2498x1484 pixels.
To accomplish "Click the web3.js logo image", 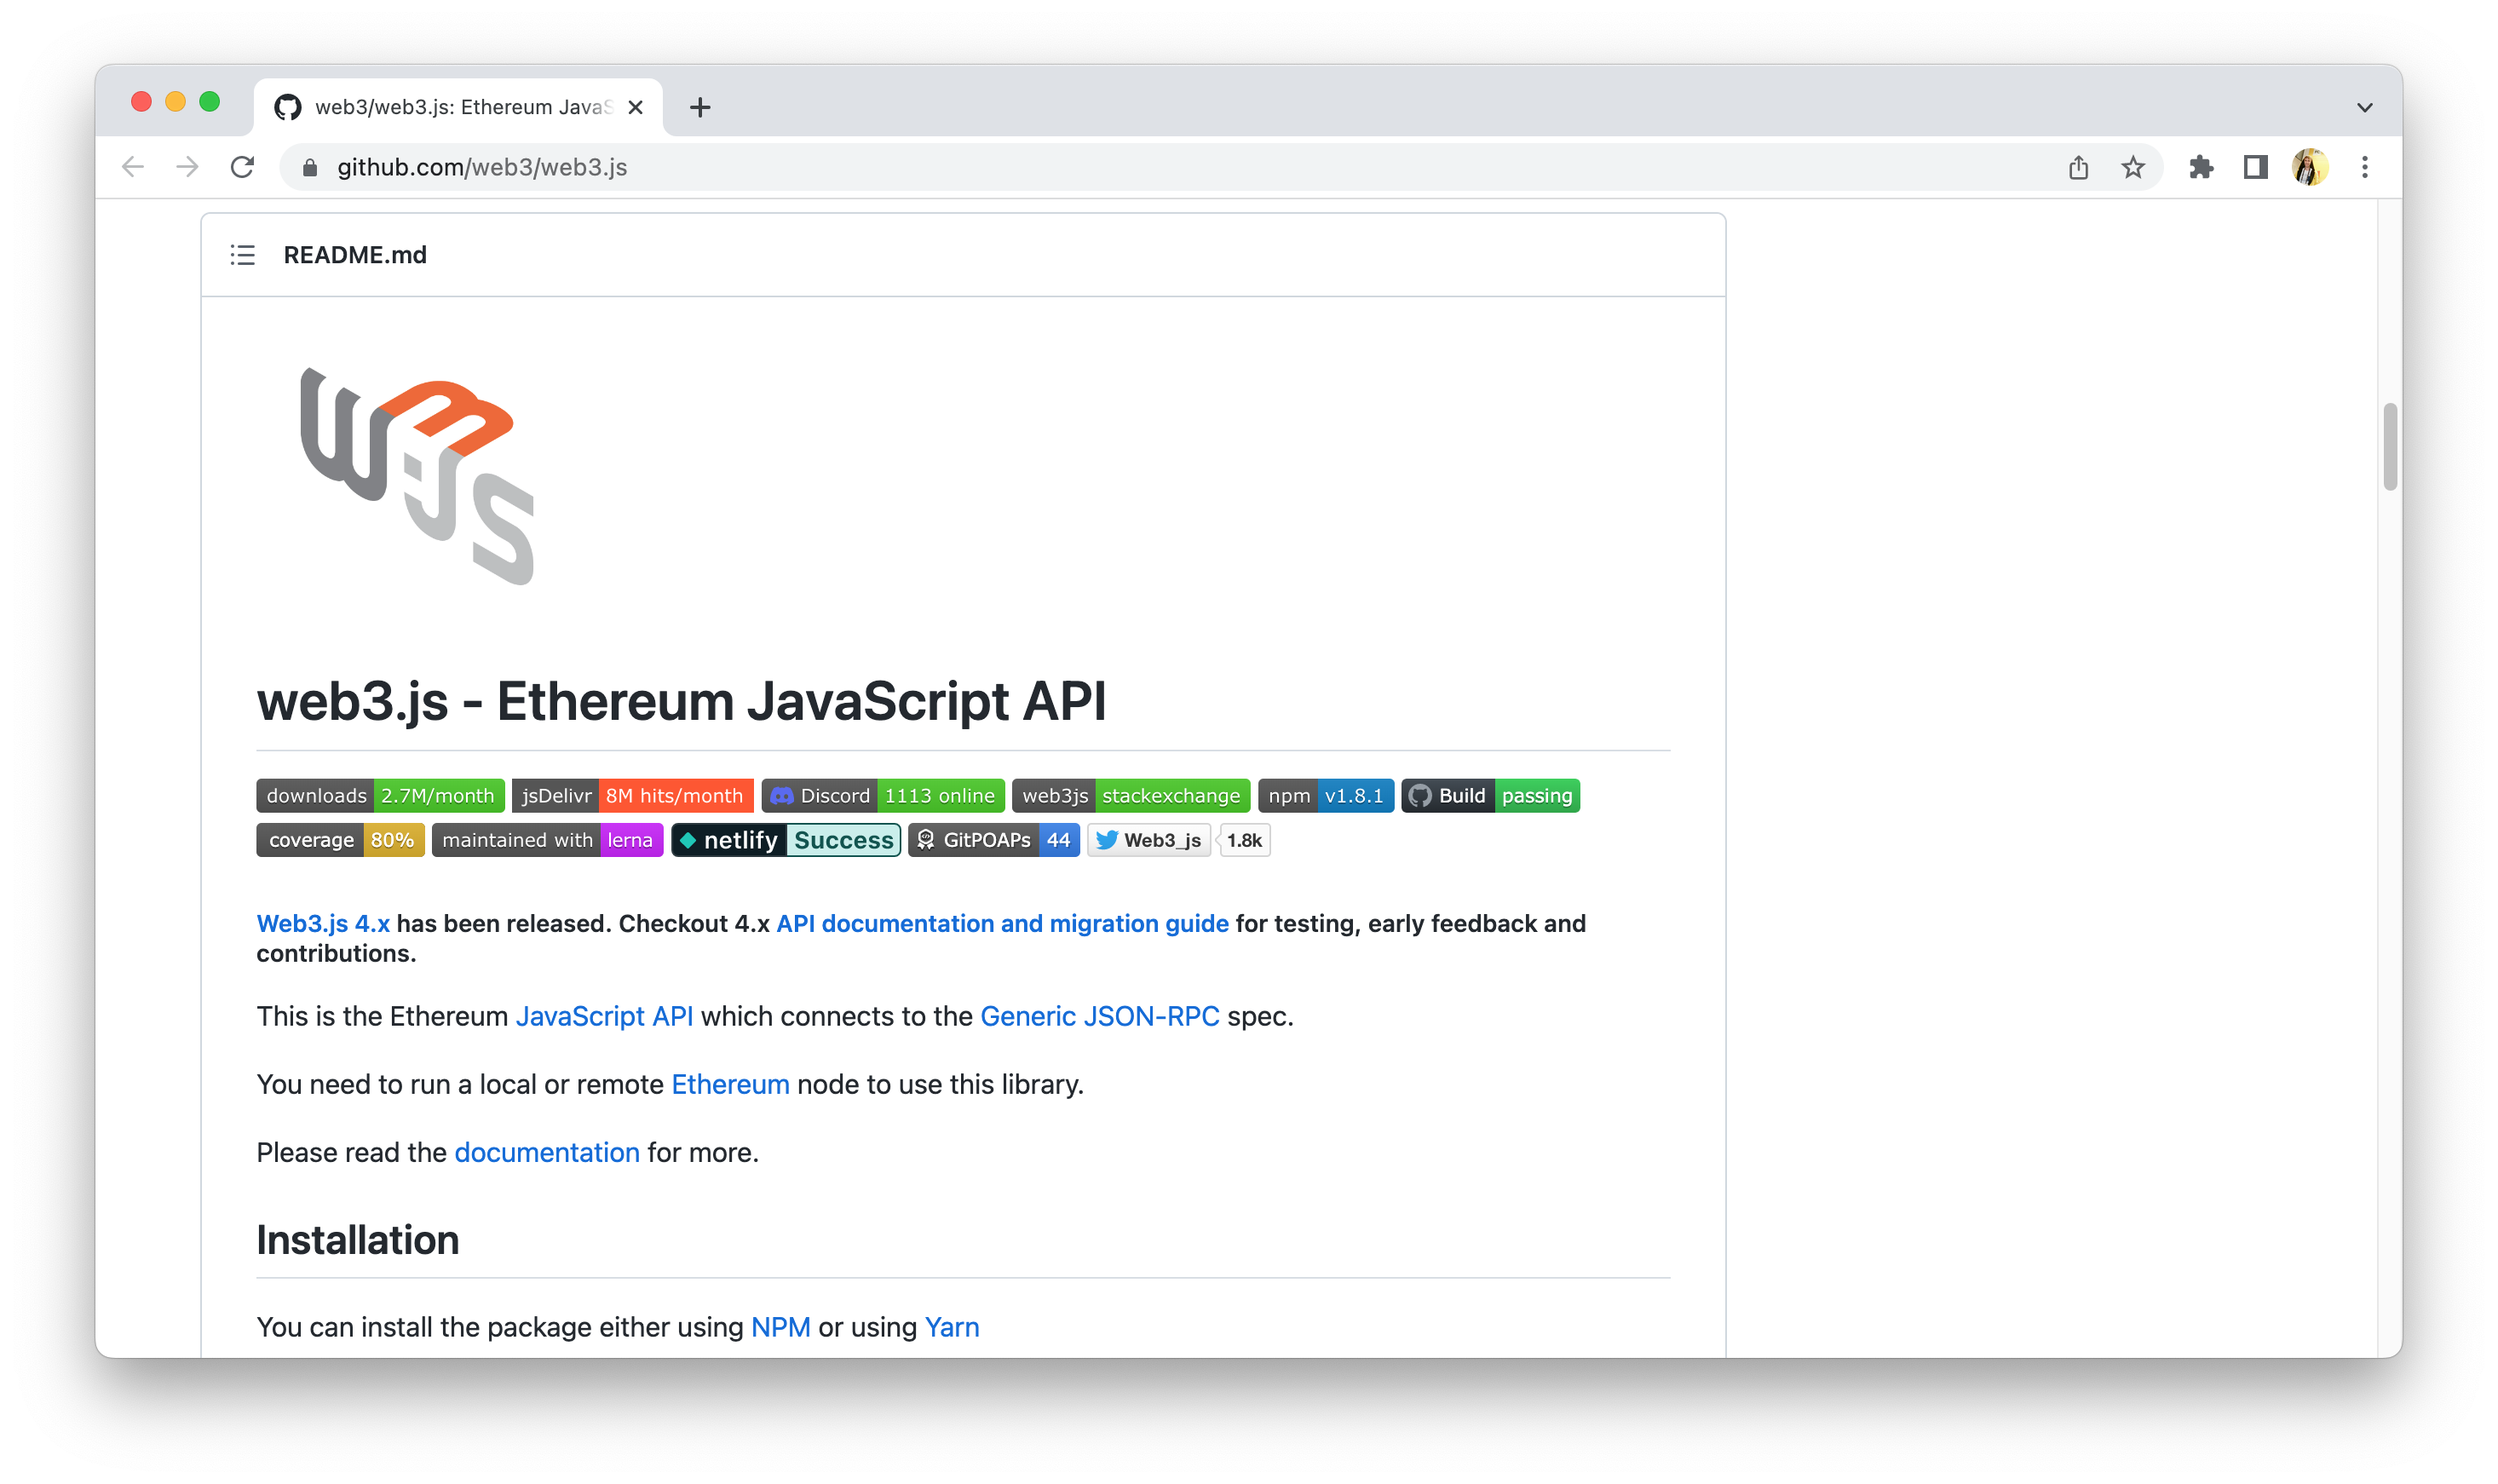I will [417, 476].
